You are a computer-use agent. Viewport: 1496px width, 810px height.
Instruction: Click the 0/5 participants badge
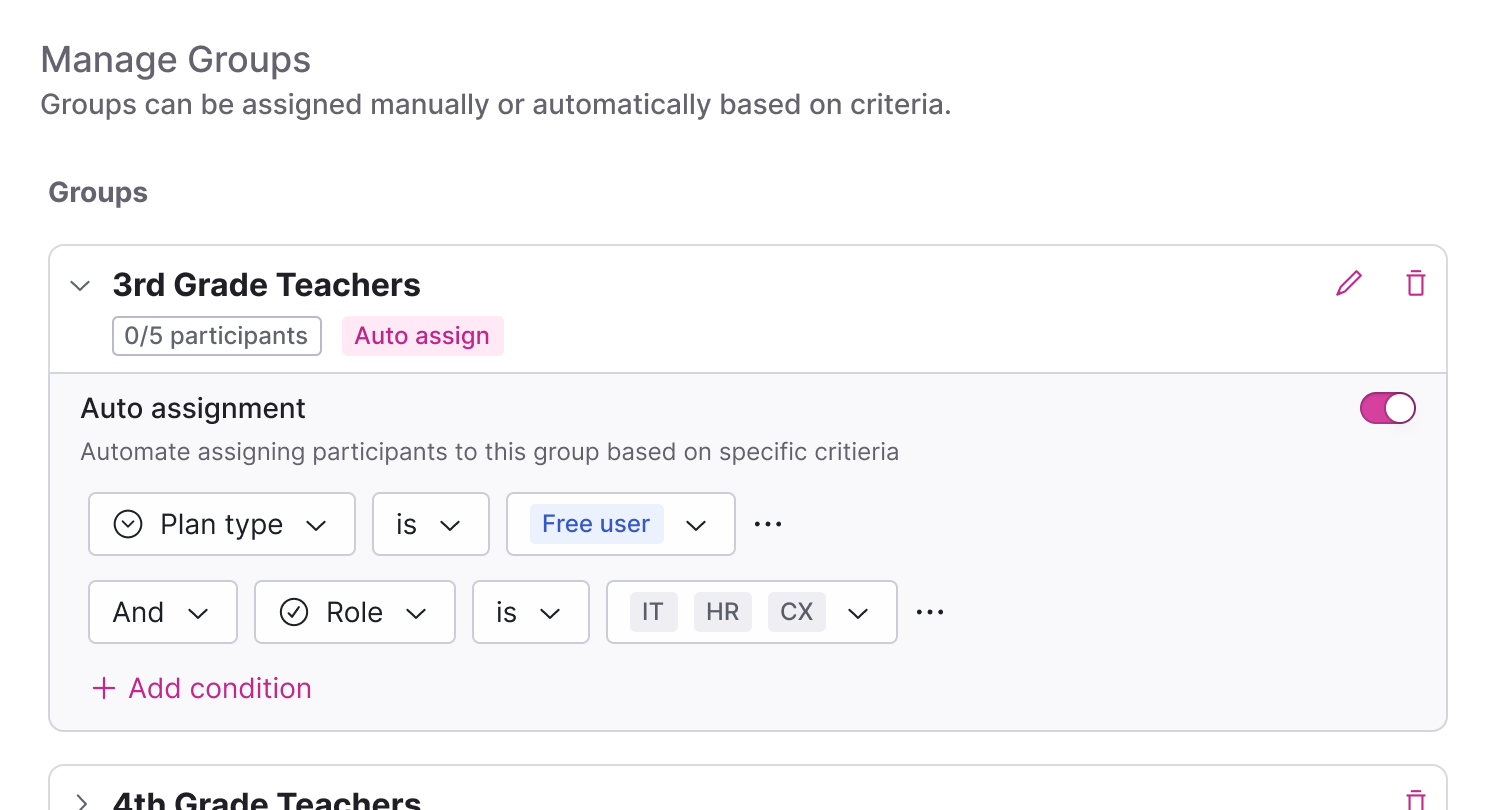pos(216,336)
